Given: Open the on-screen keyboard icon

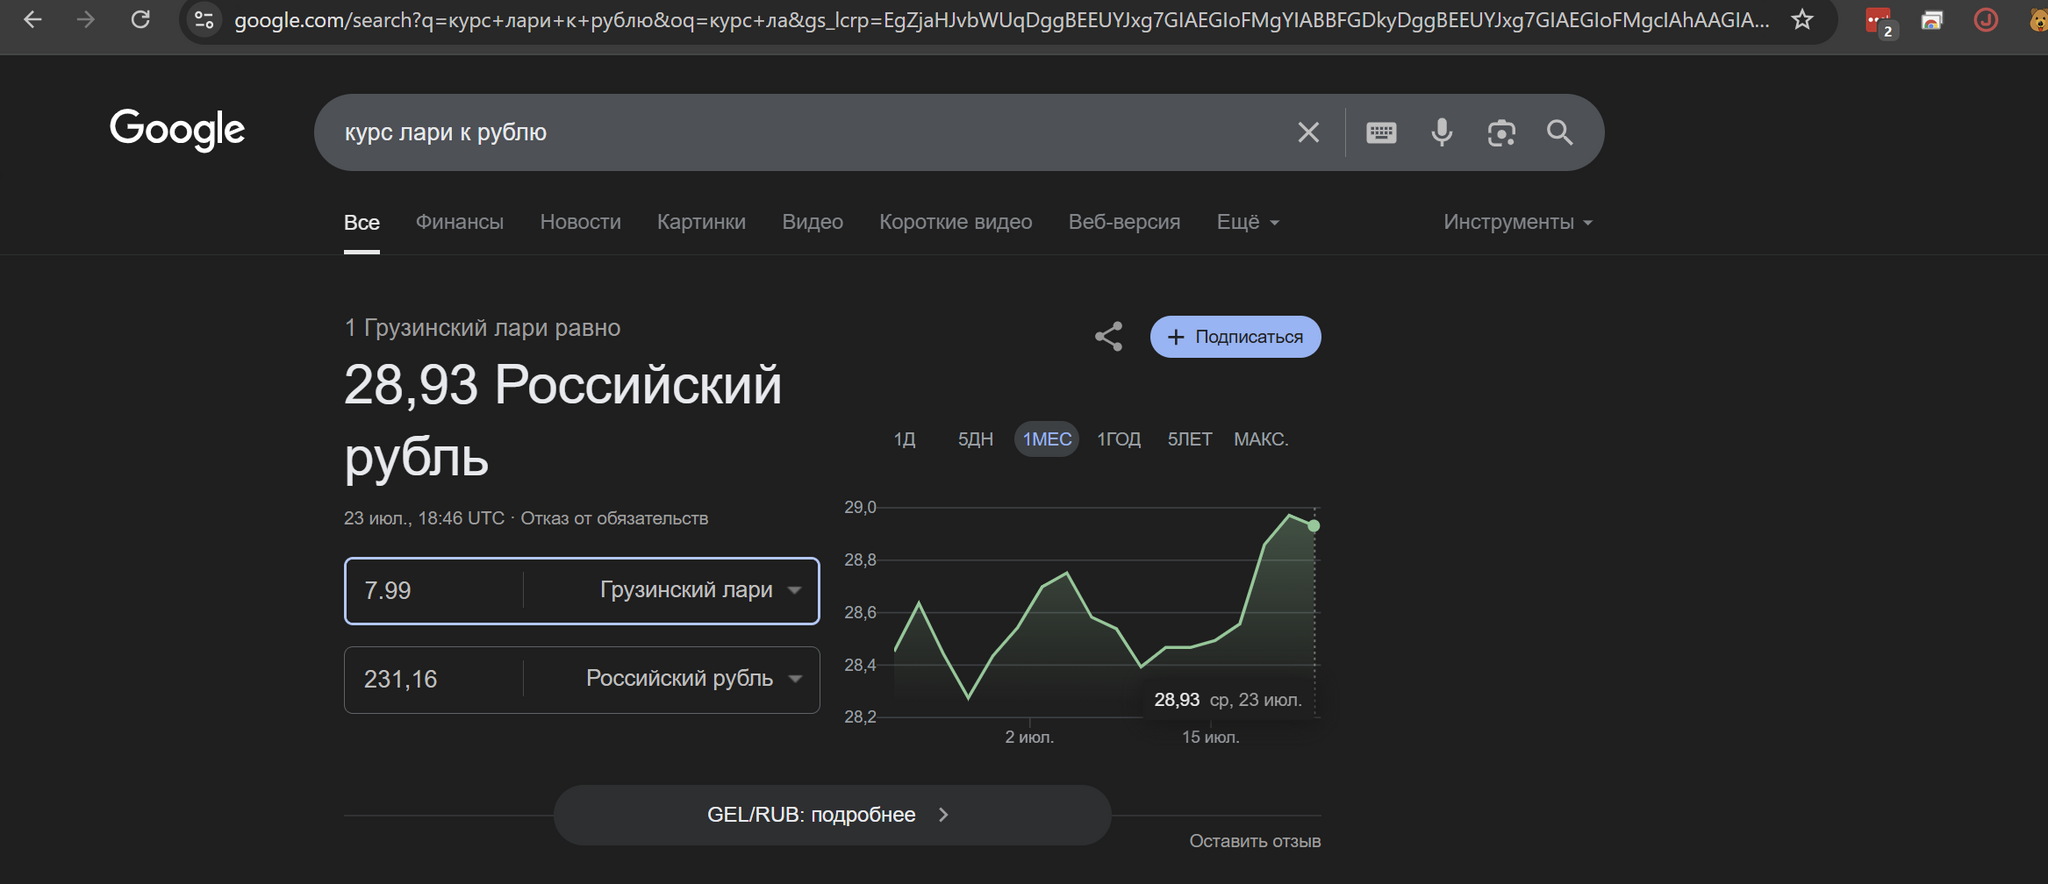Looking at the screenshot, I should [1381, 132].
